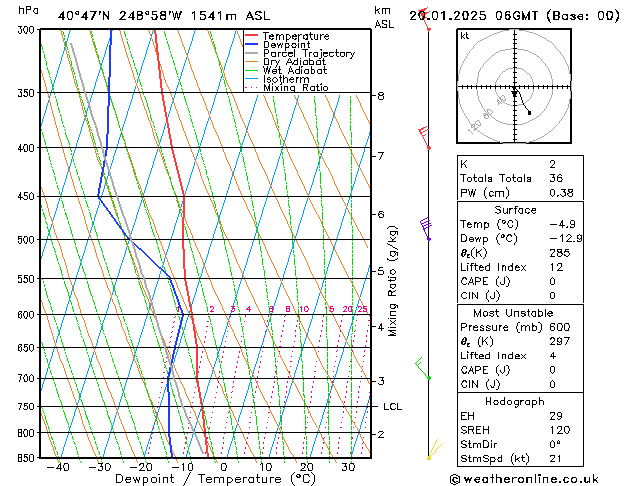Click the '0' temperature axis label
The height and width of the screenshot is (486, 629).
[x=224, y=467]
